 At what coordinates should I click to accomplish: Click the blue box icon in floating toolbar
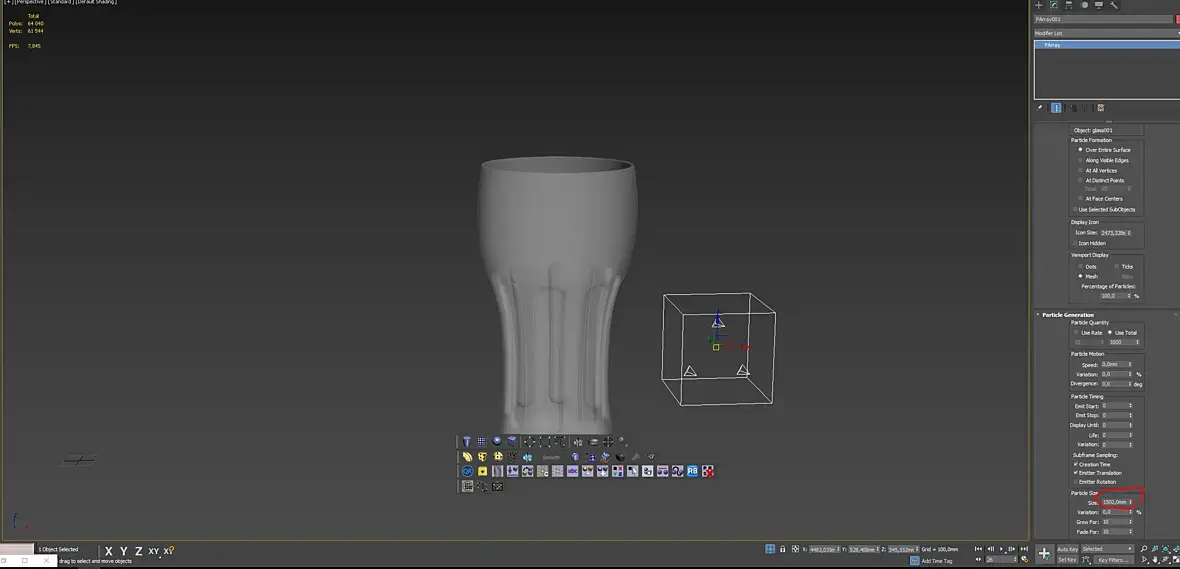pos(512,442)
